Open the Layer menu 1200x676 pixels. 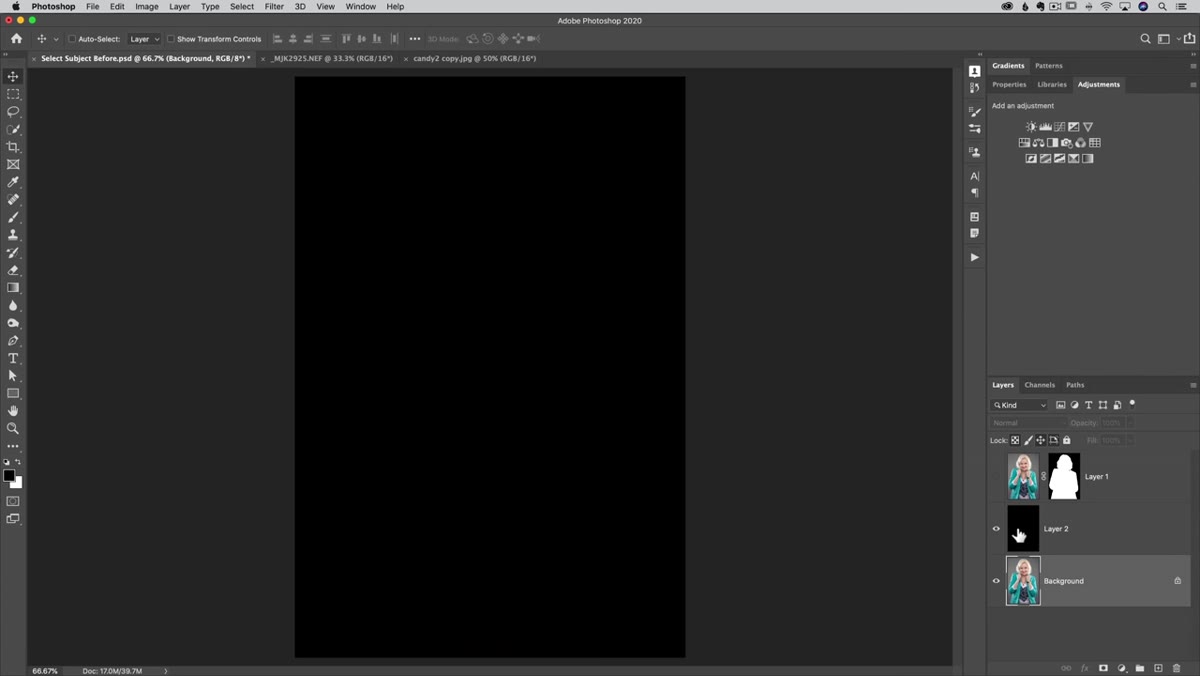point(179,7)
